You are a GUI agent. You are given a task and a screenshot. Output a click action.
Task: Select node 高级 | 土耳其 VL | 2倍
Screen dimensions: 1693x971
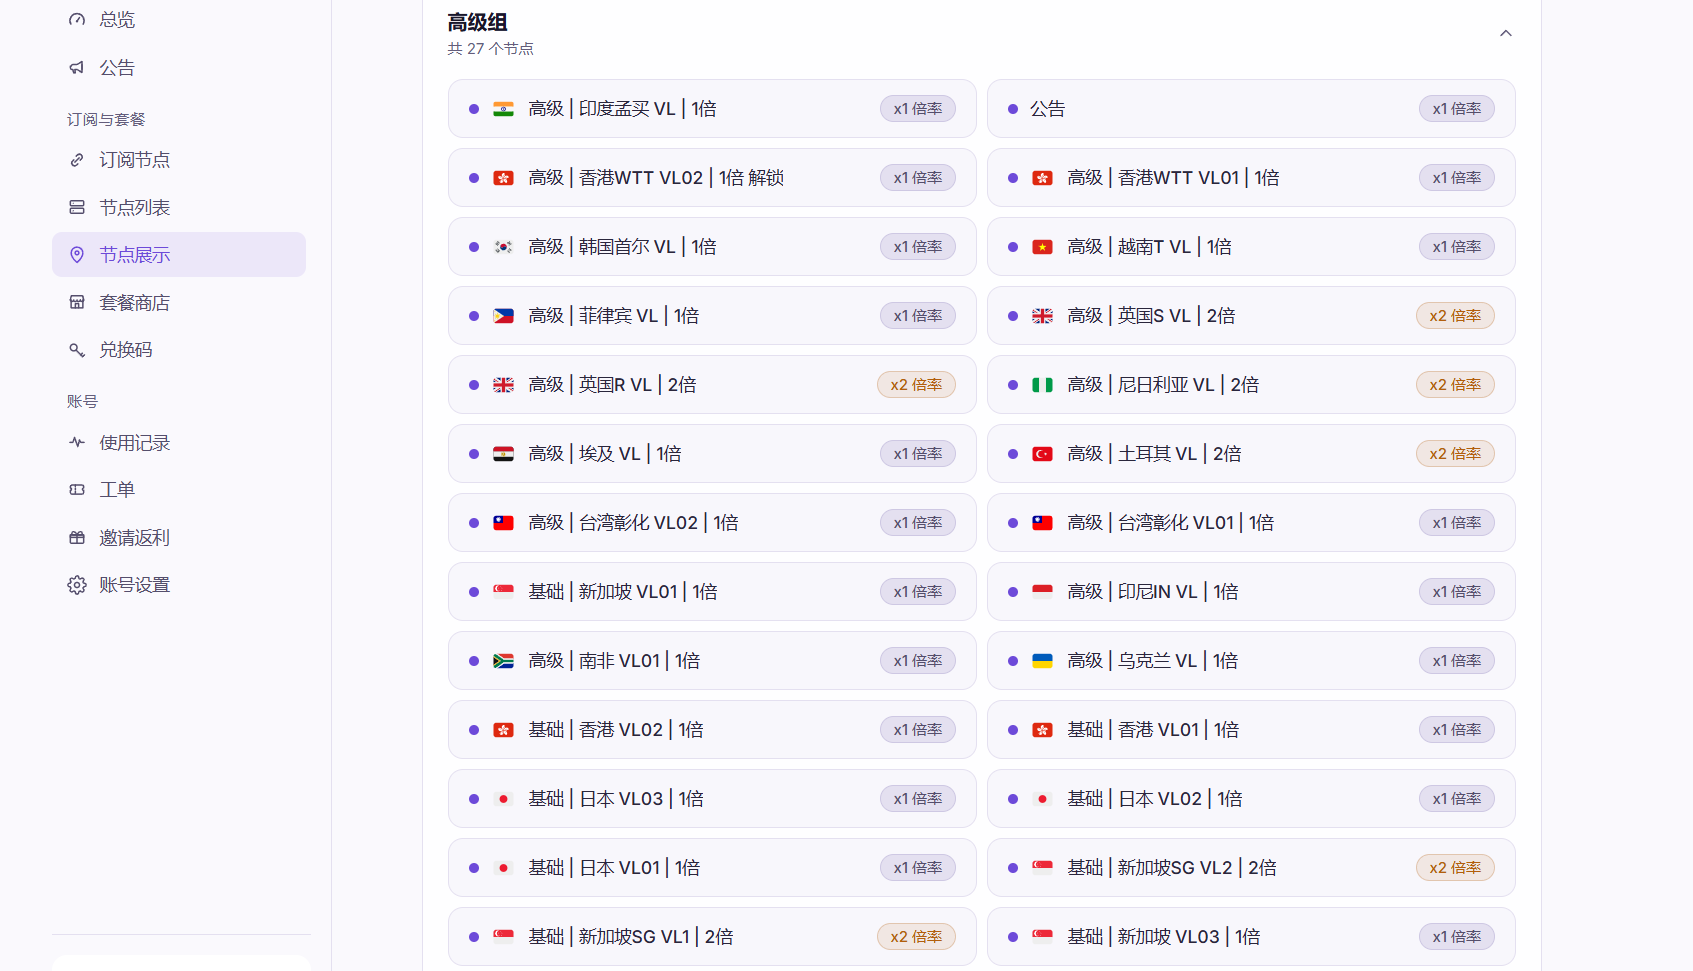click(x=1251, y=454)
